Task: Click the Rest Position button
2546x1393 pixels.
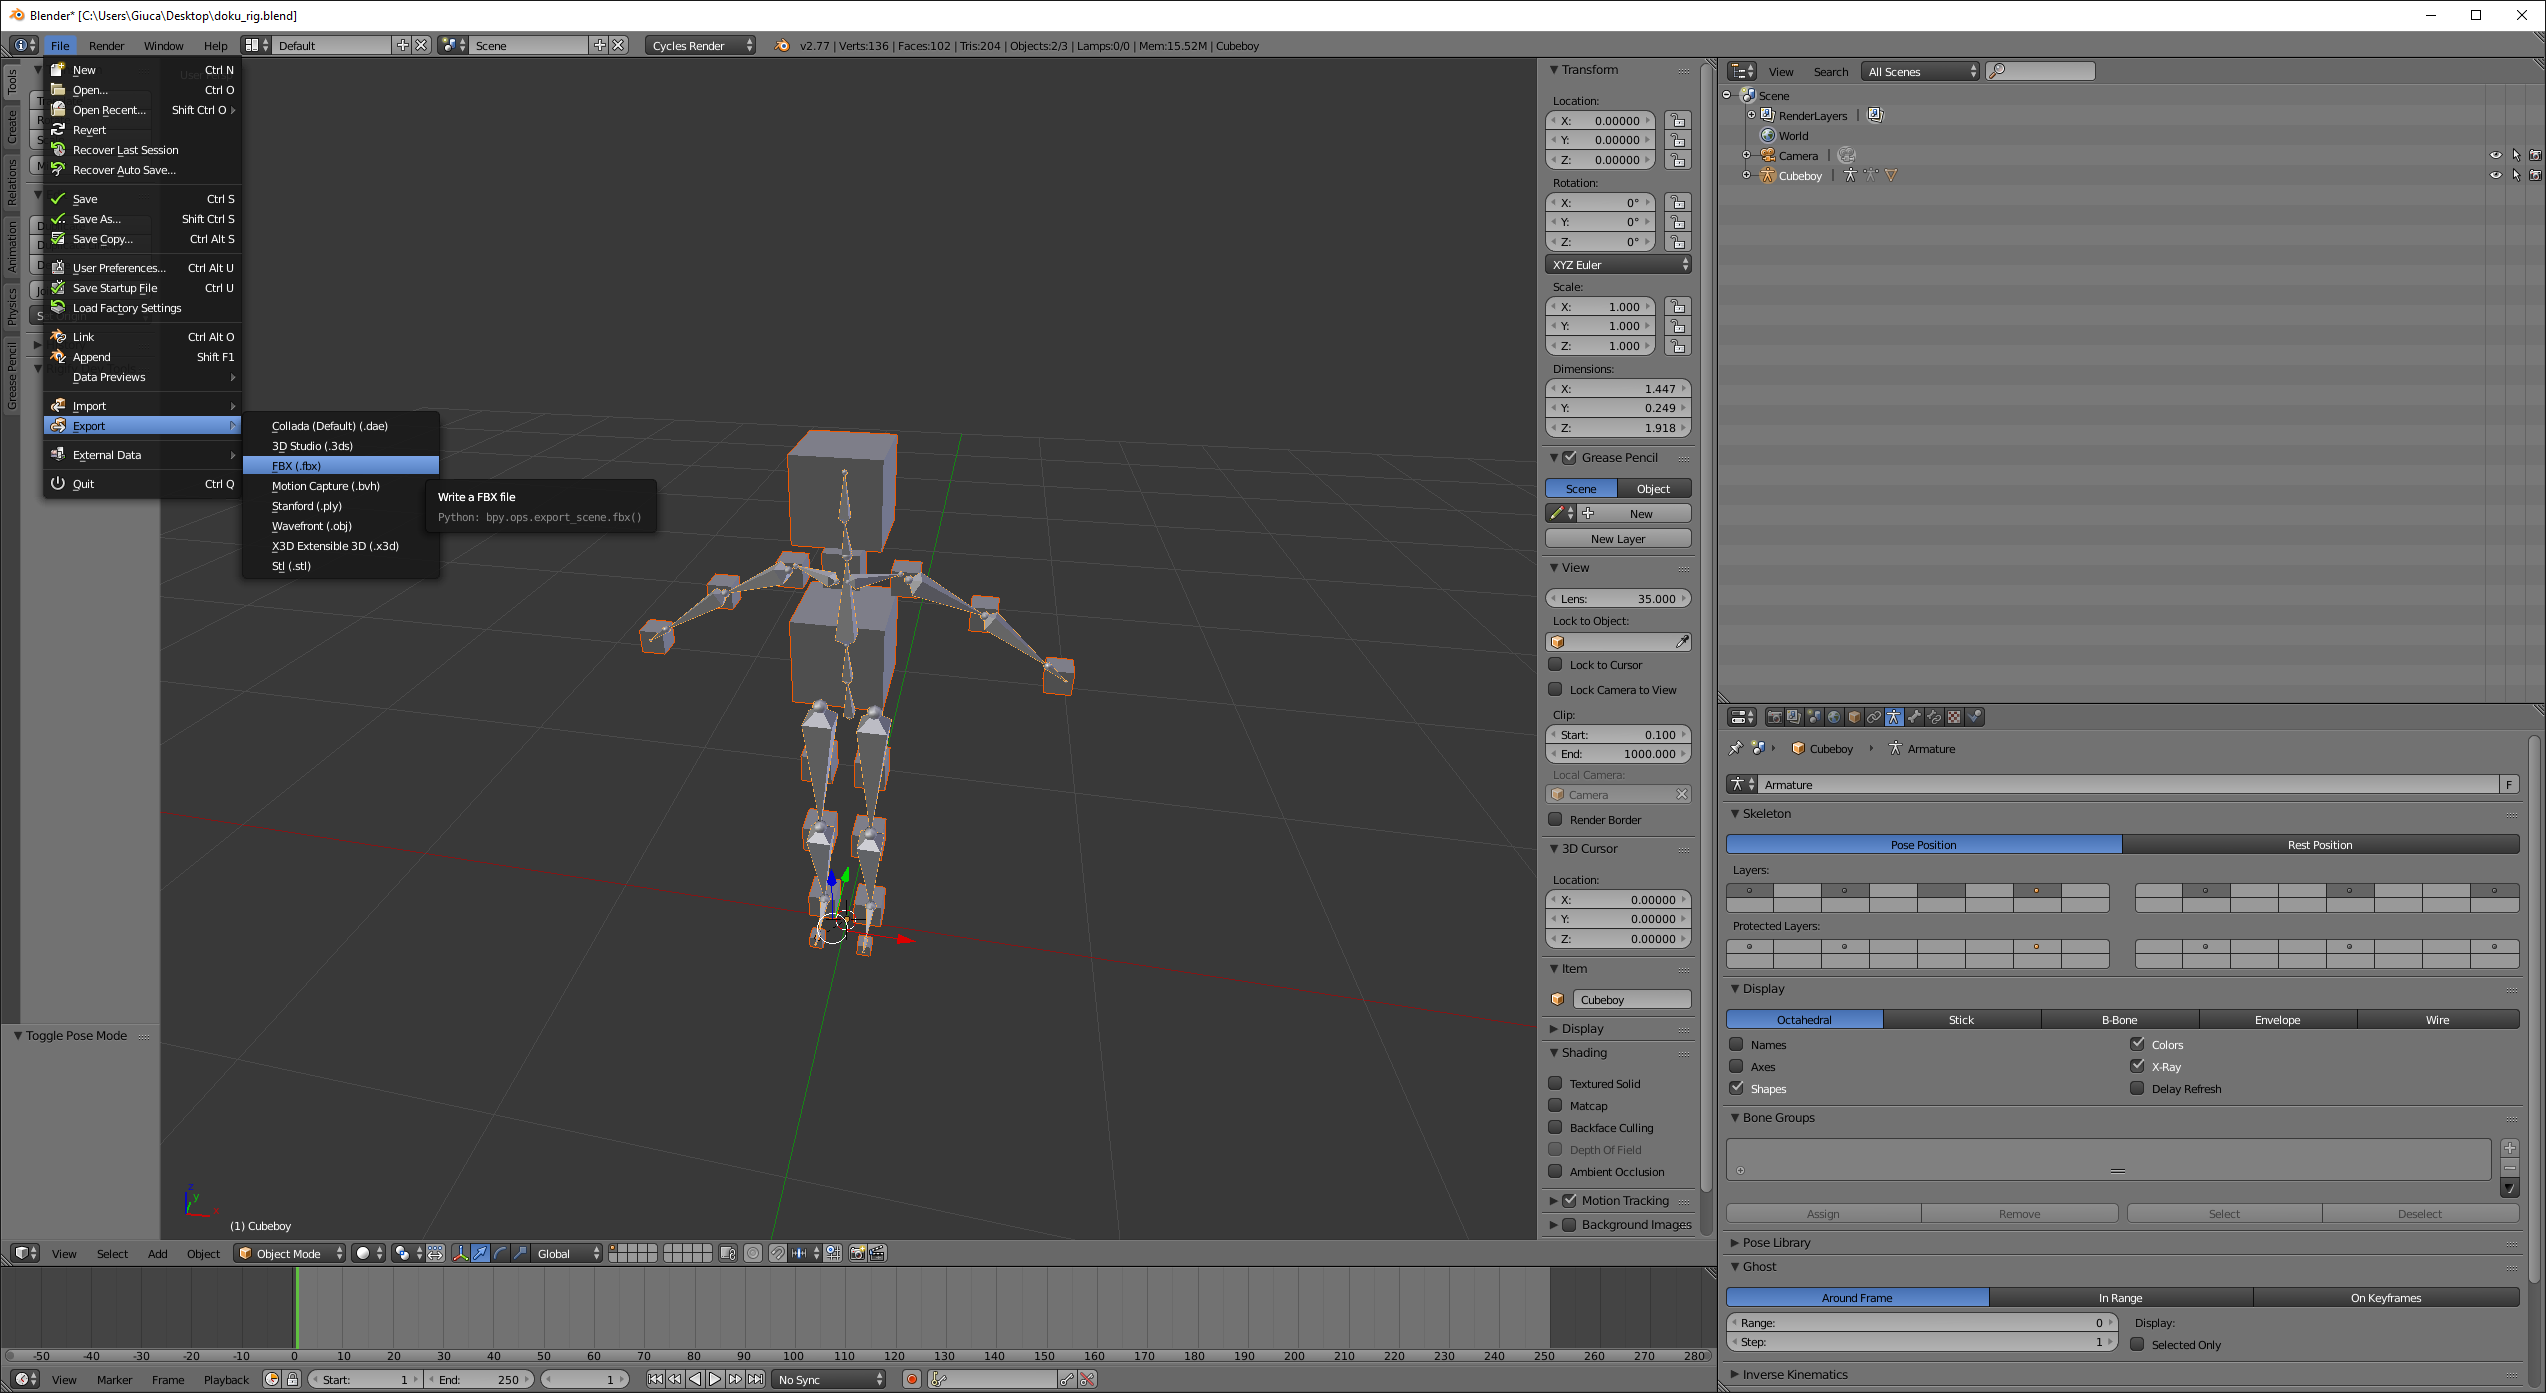Action: click(x=2319, y=844)
